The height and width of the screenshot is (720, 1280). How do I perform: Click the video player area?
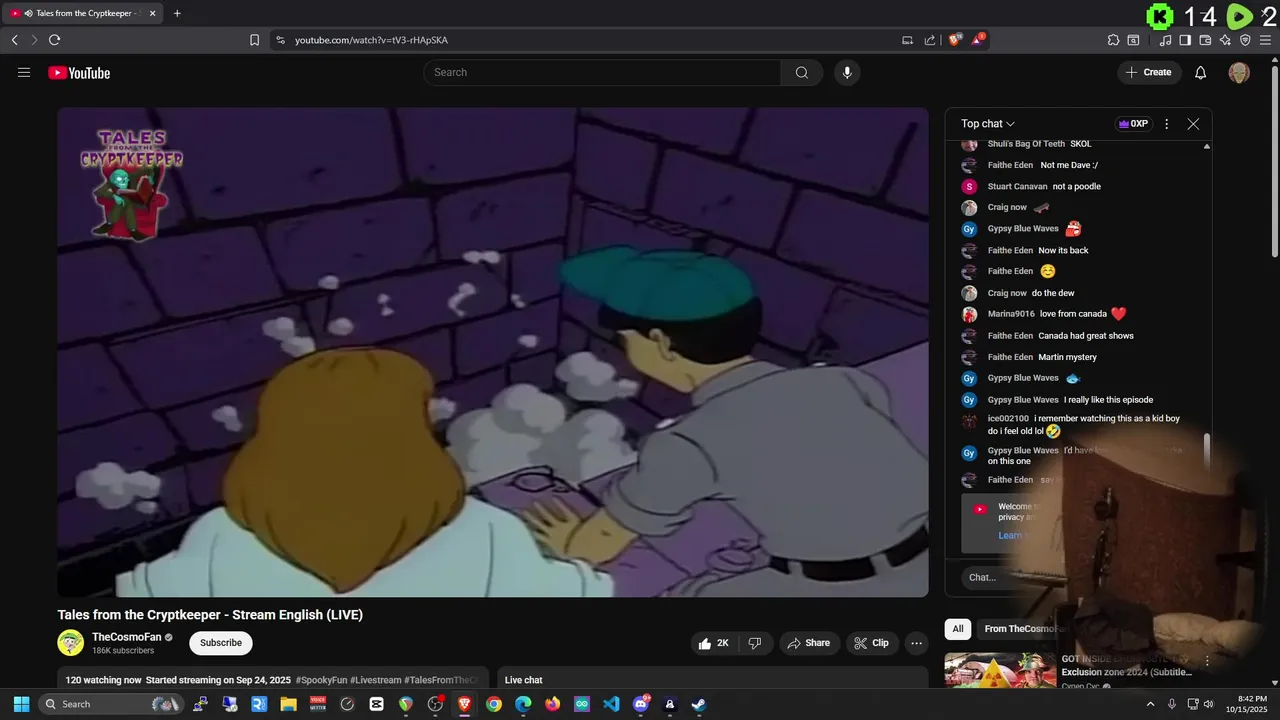(493, 352)
